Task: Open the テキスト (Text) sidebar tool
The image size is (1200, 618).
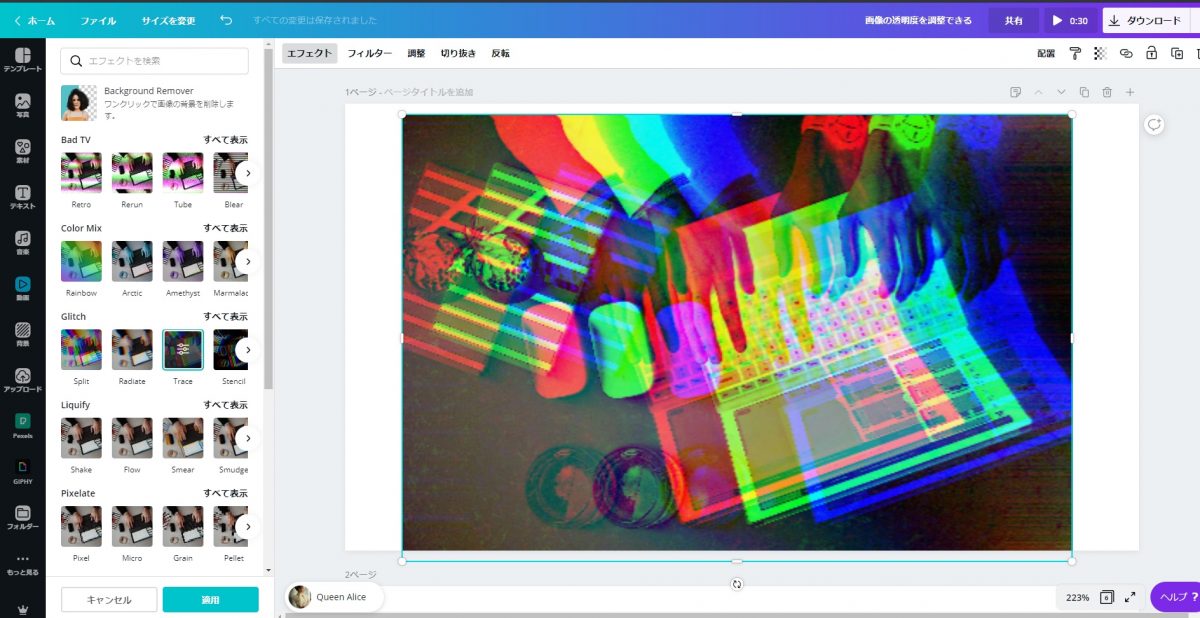Action: 22,197
